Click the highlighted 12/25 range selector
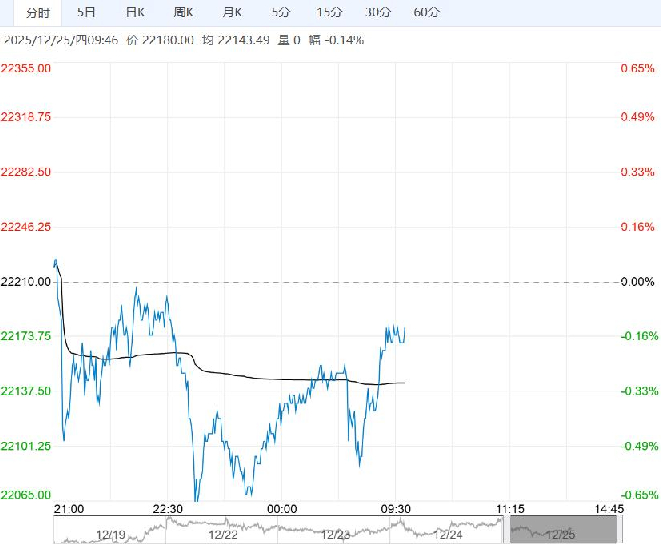The image size is (661, 546). coord(561,532)
